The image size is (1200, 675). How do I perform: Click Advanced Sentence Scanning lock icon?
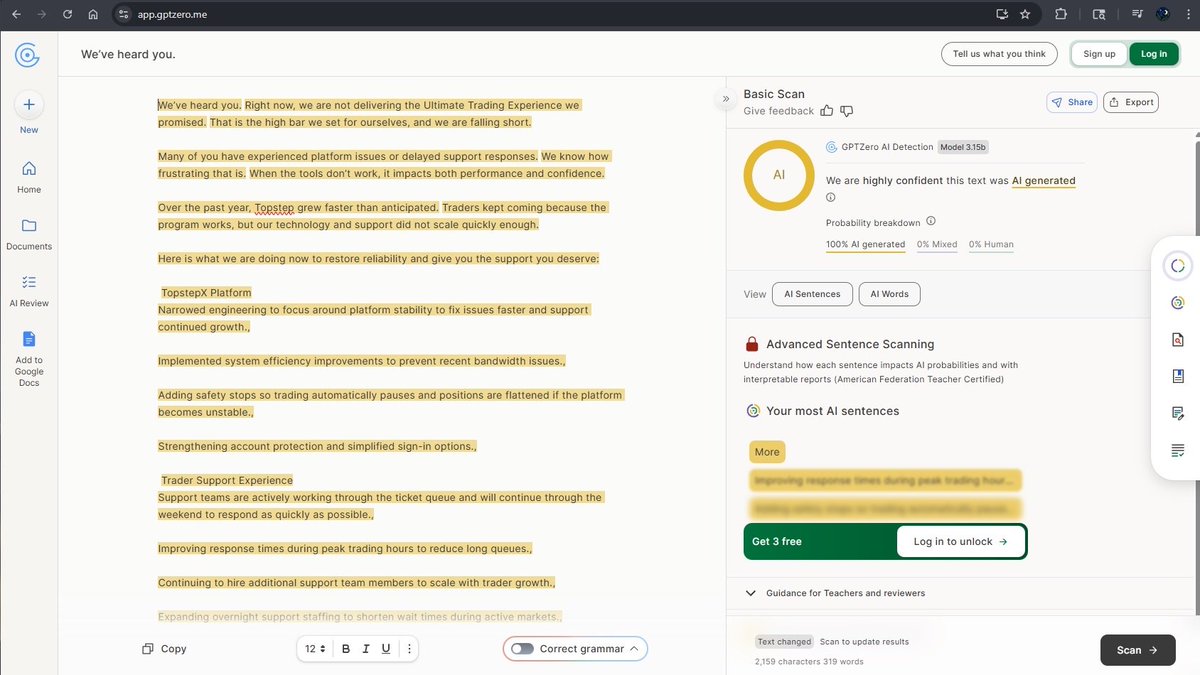[x=752, y=344]
